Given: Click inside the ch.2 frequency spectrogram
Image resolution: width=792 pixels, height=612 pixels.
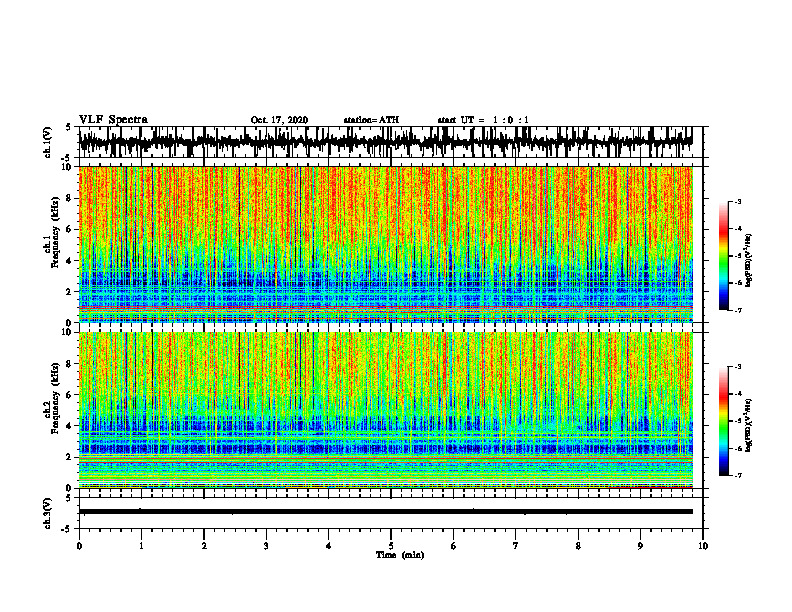Looking at the screenshot, I should (x=385, y=410).
